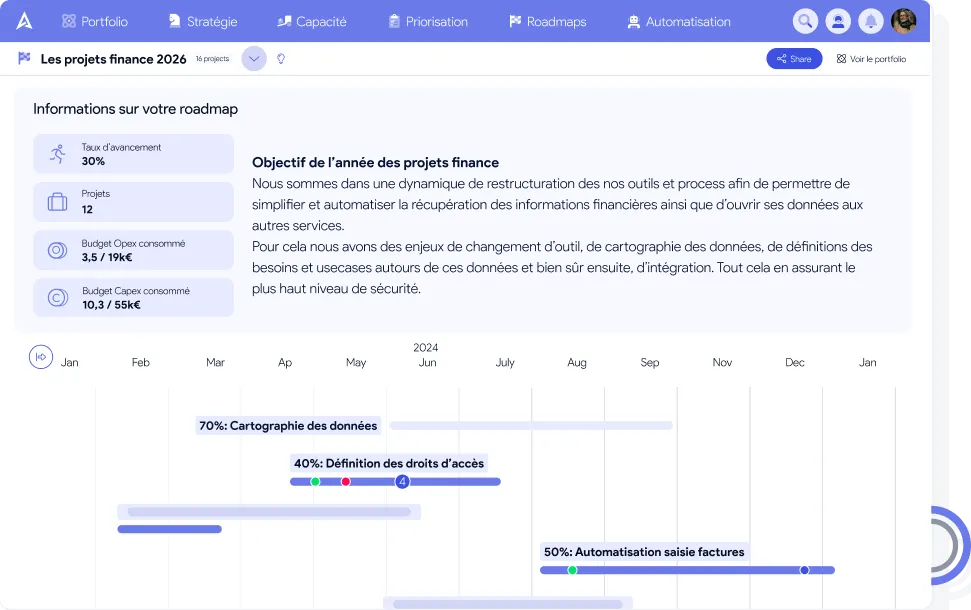Click the 70% Cartographie des données progress bar
This screenshot has height=610, width=971.
point(530,425)
